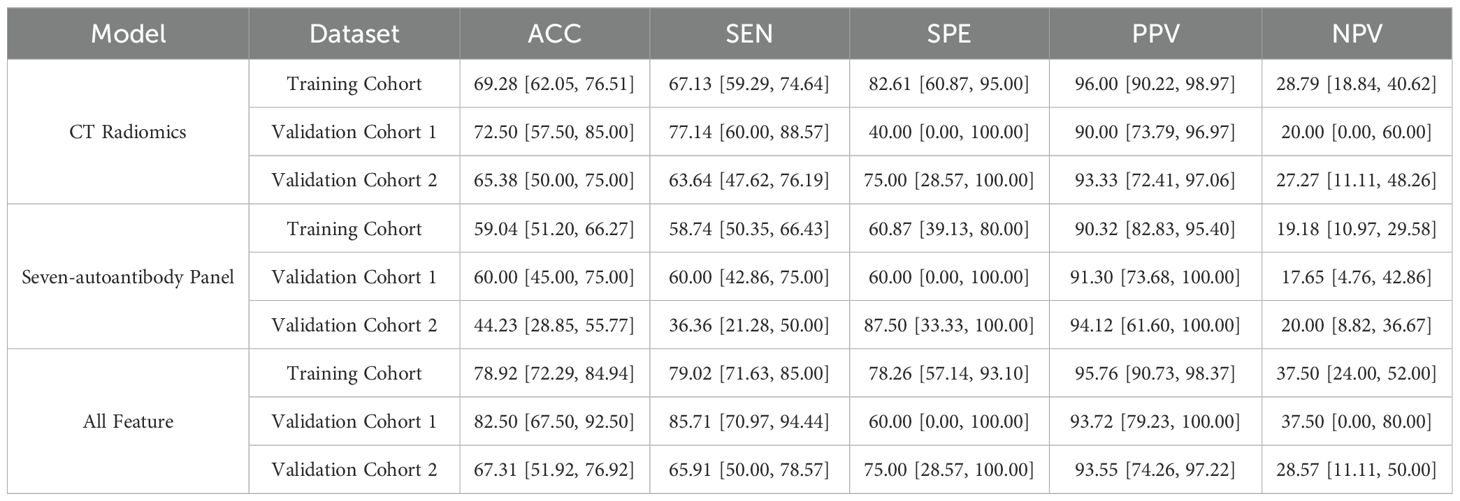Select the PPV cell showing 96.00
The width and height of the screenshot is (1460, 501).
tap(1155, 84)
